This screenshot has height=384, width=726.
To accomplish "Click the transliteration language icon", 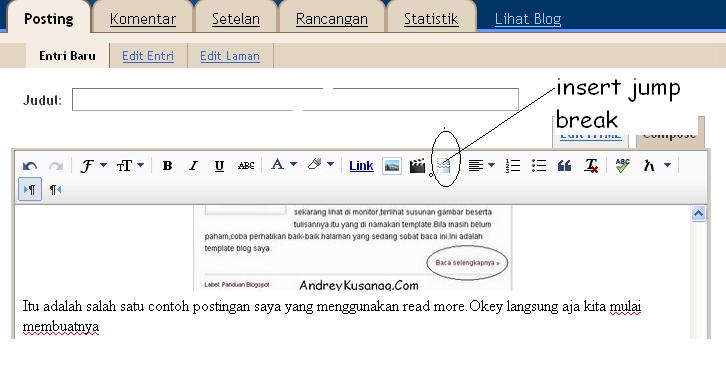I will [x=649, y=165].
